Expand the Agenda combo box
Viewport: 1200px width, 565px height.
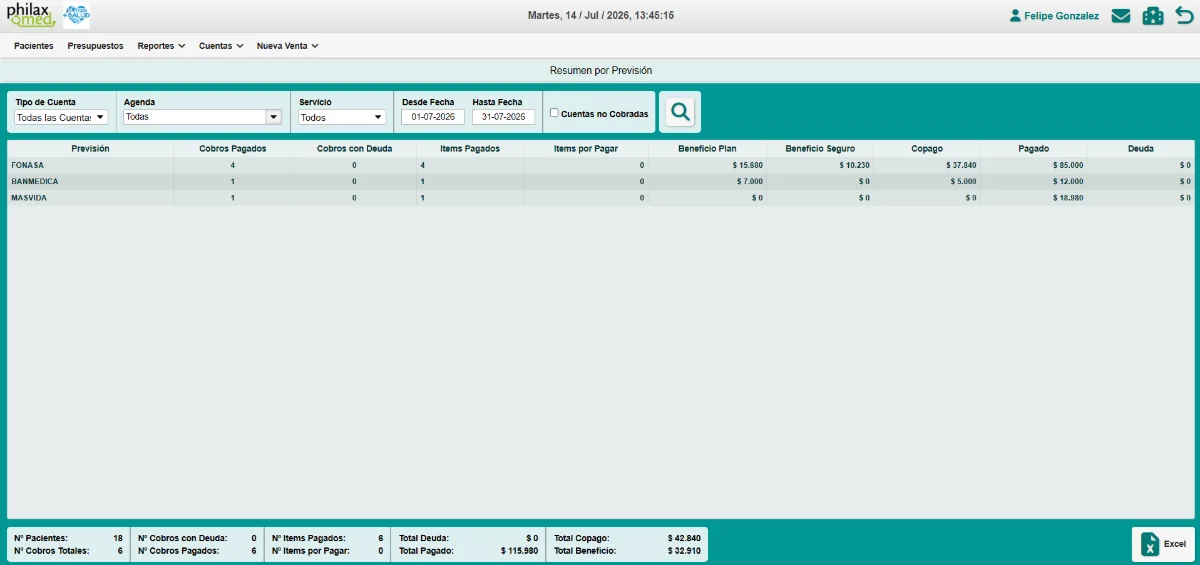tap(202, 116)
